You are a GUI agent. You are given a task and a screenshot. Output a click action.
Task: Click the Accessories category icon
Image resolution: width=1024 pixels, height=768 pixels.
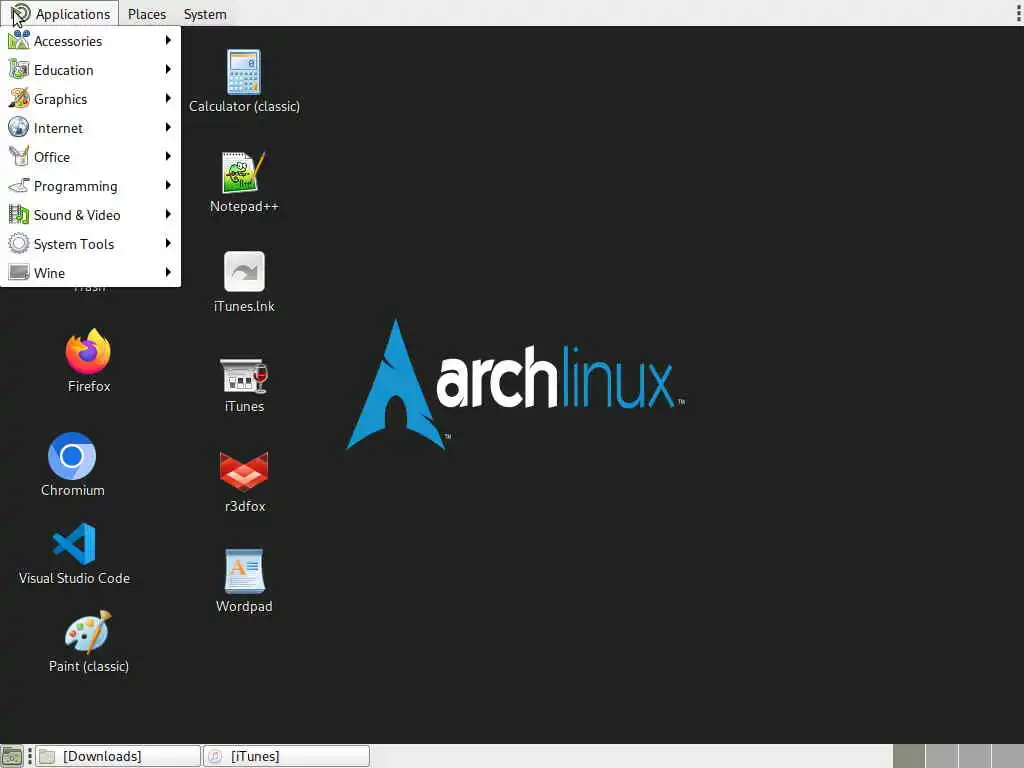[18, 40]
